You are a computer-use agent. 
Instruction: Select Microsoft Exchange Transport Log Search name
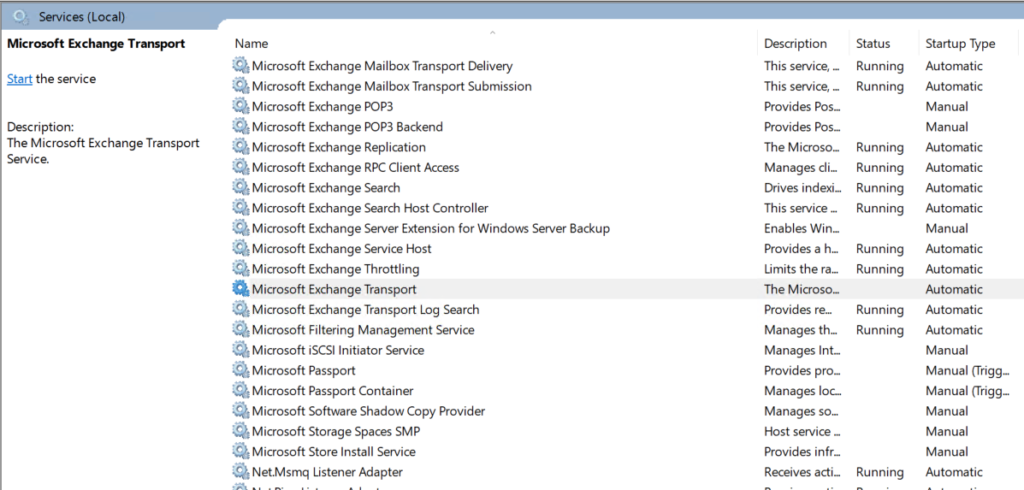(x=366, y=309)
